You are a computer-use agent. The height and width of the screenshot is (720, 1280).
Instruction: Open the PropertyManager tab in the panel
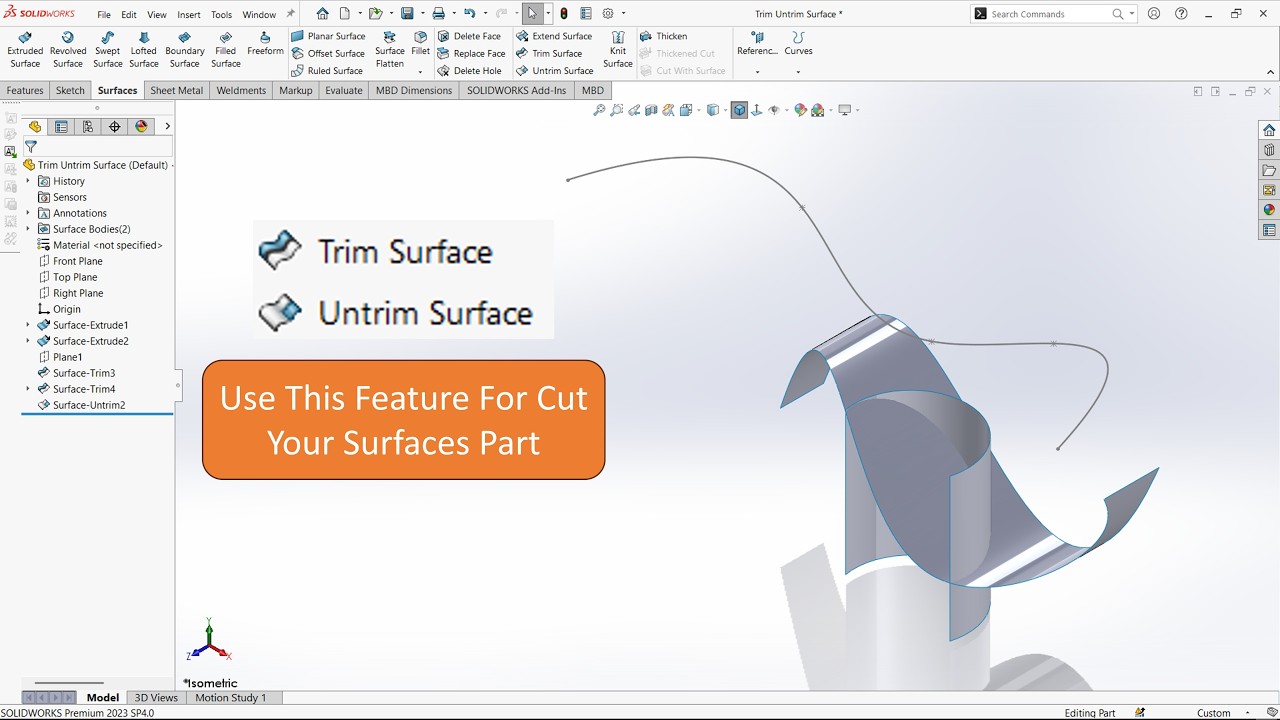[61, 127]
